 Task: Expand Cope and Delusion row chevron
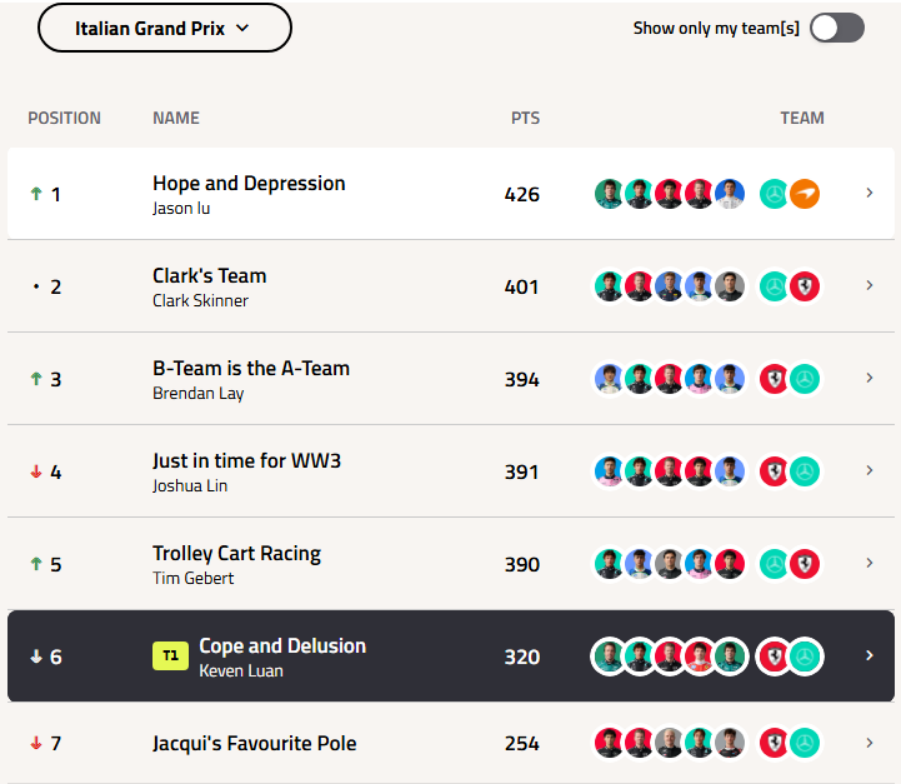[x=869, y=656]
